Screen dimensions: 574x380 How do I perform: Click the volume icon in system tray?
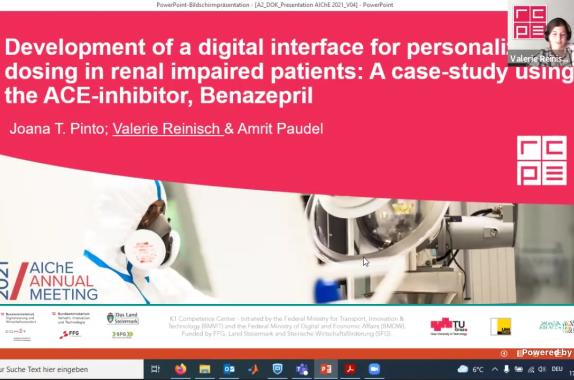(x=542, y=369)
